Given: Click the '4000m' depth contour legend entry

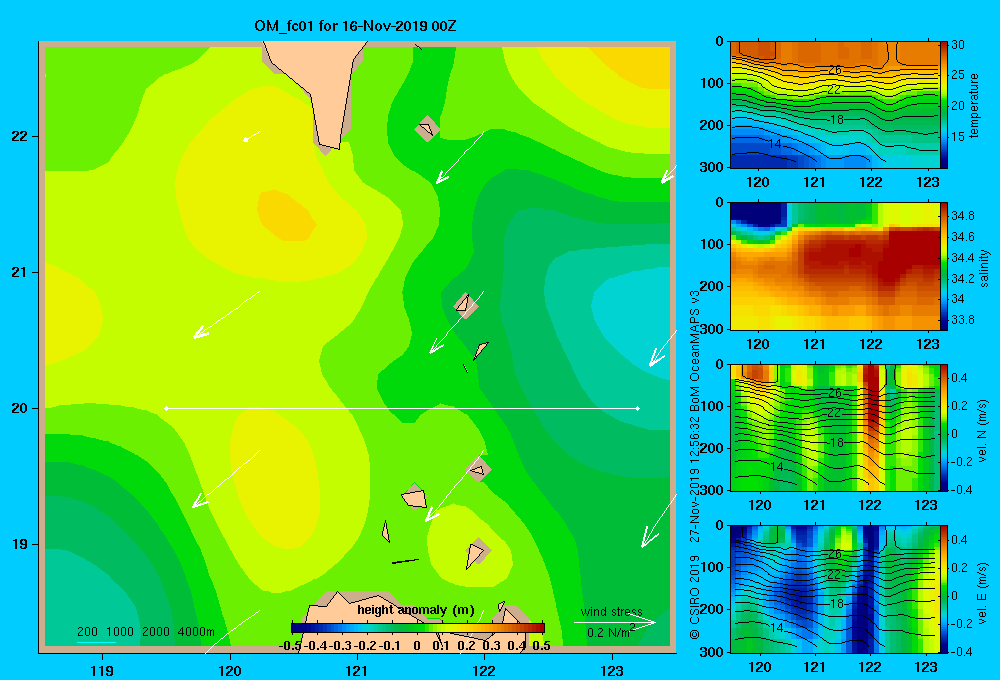Looking at the screenshot, I should pos(196,632).
